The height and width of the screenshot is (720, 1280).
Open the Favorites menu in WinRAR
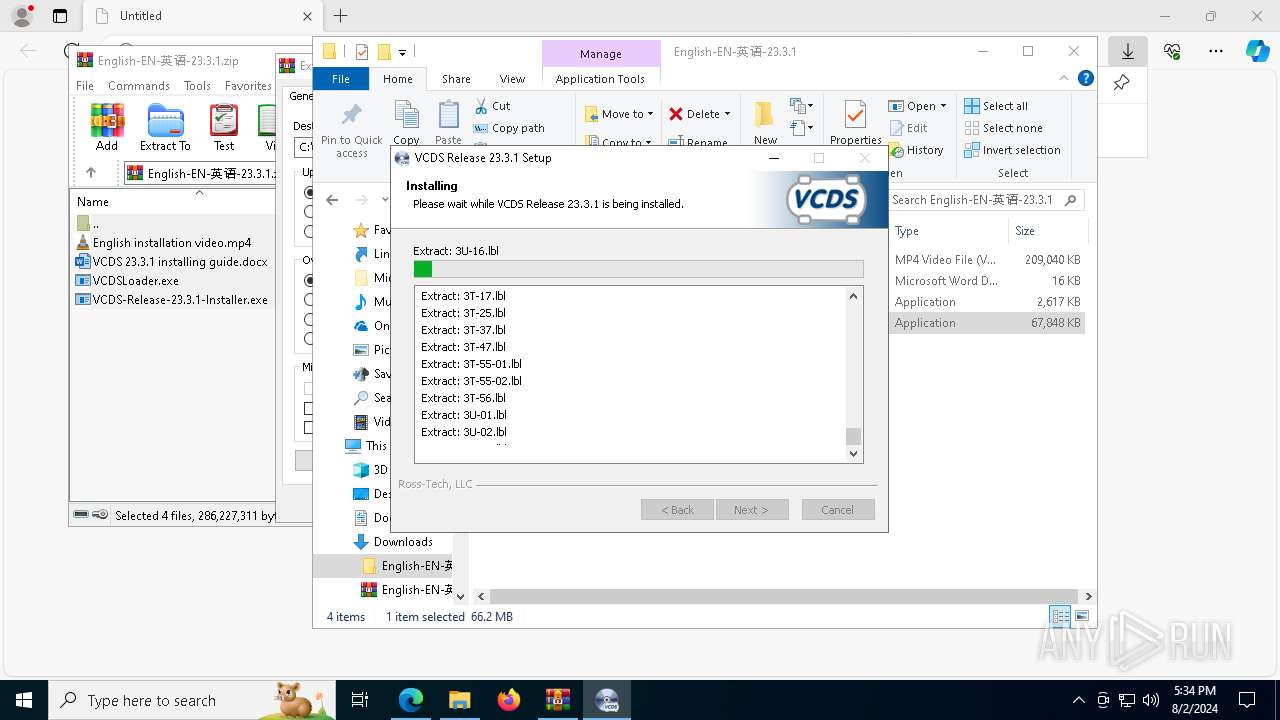pyautogui.click(x=248, y=86)
